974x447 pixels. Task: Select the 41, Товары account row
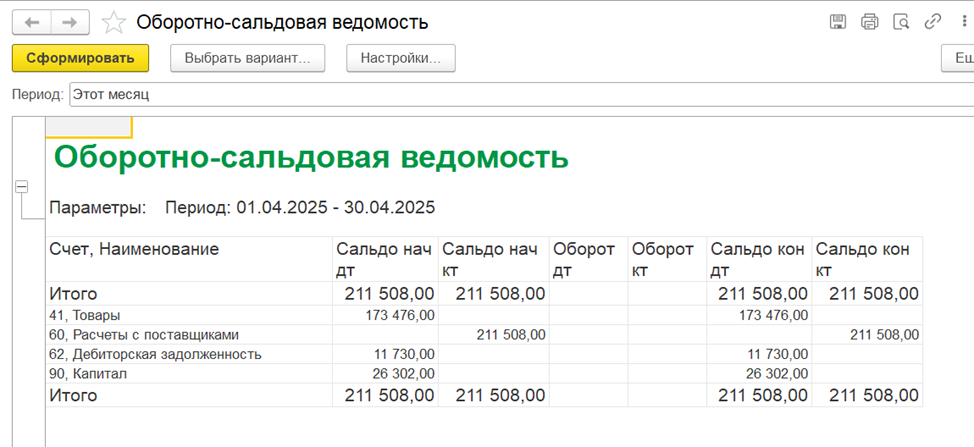485,315
